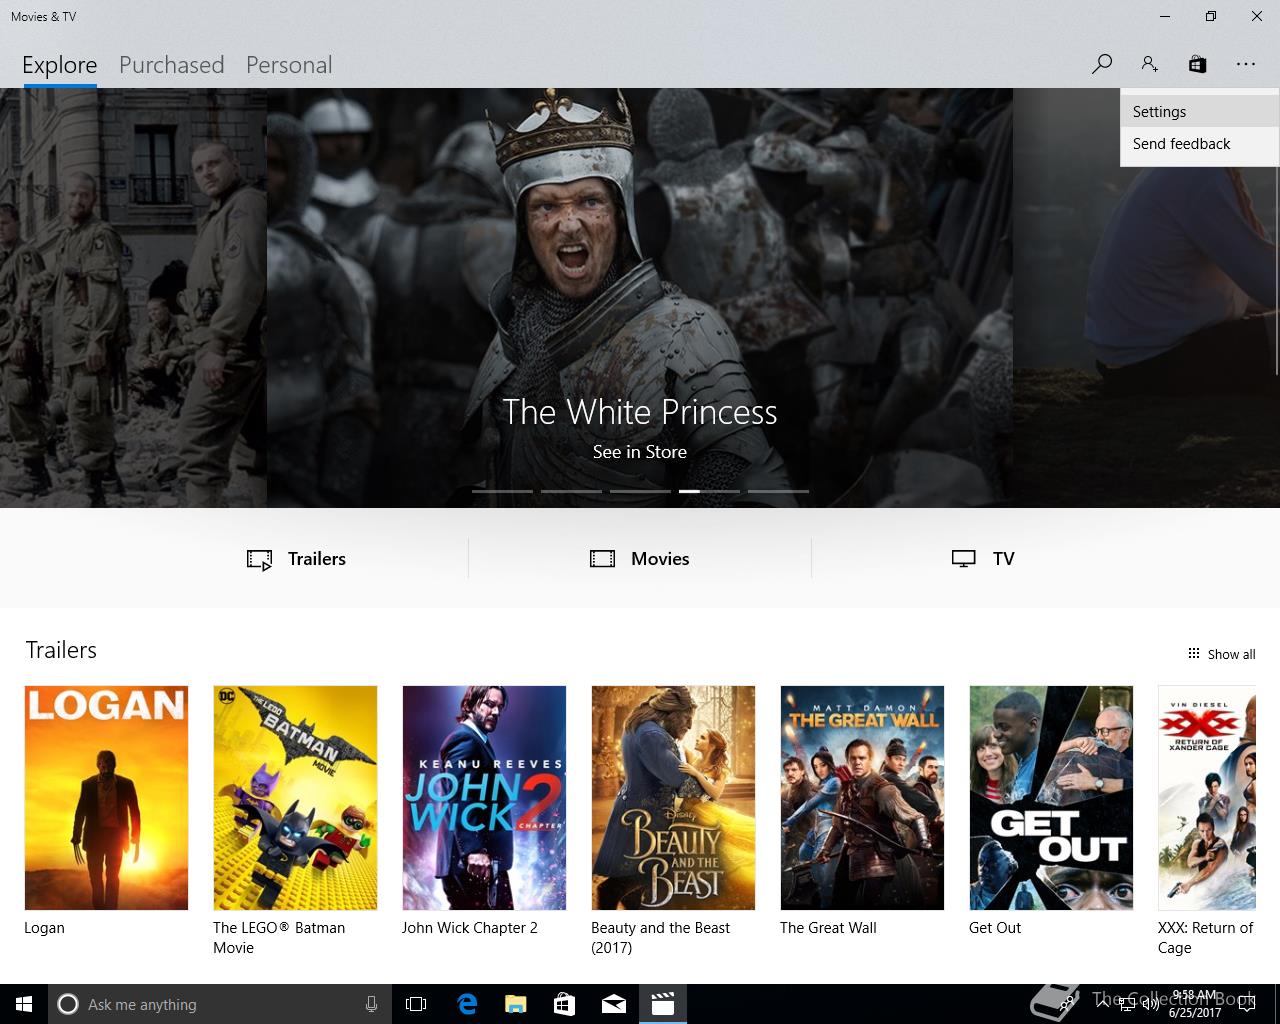The width and height of the screenshot is (1280, 1024).
Task: Switch to the Purchased tab
Action: click(x=171, y=65)
